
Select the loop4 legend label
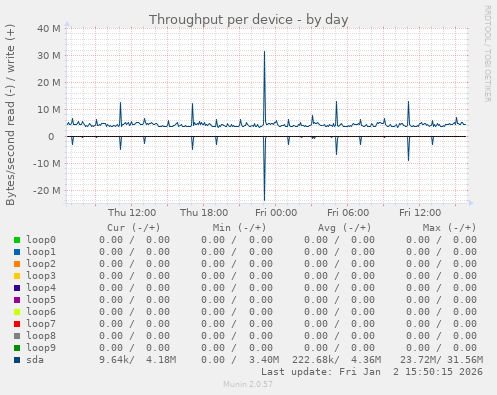[x=41, y=288]
